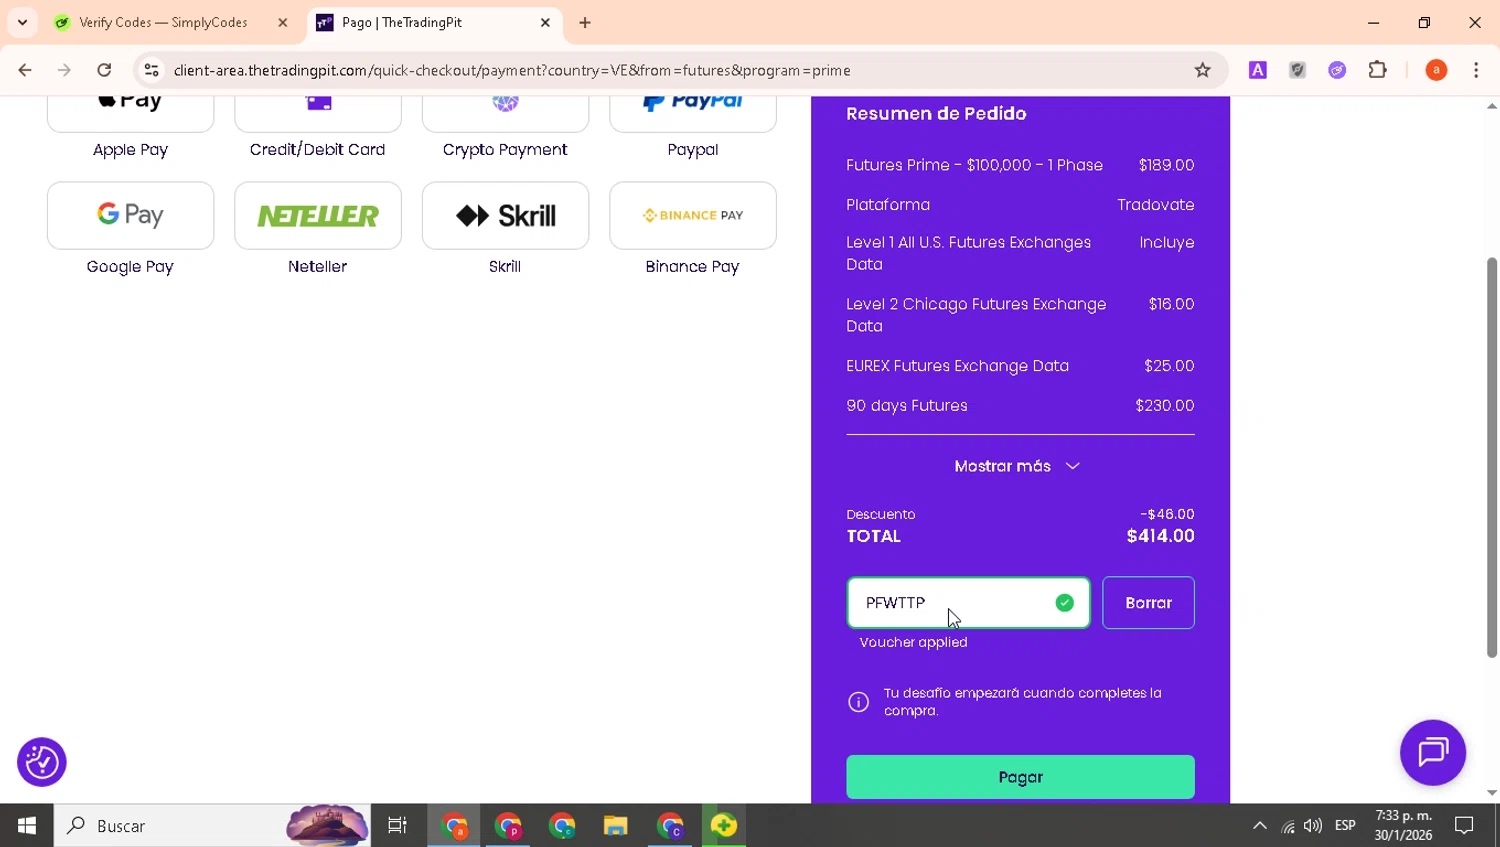Open the network status tray icon
This screenshot has height=847, width=1500.
click(1288, 827)
